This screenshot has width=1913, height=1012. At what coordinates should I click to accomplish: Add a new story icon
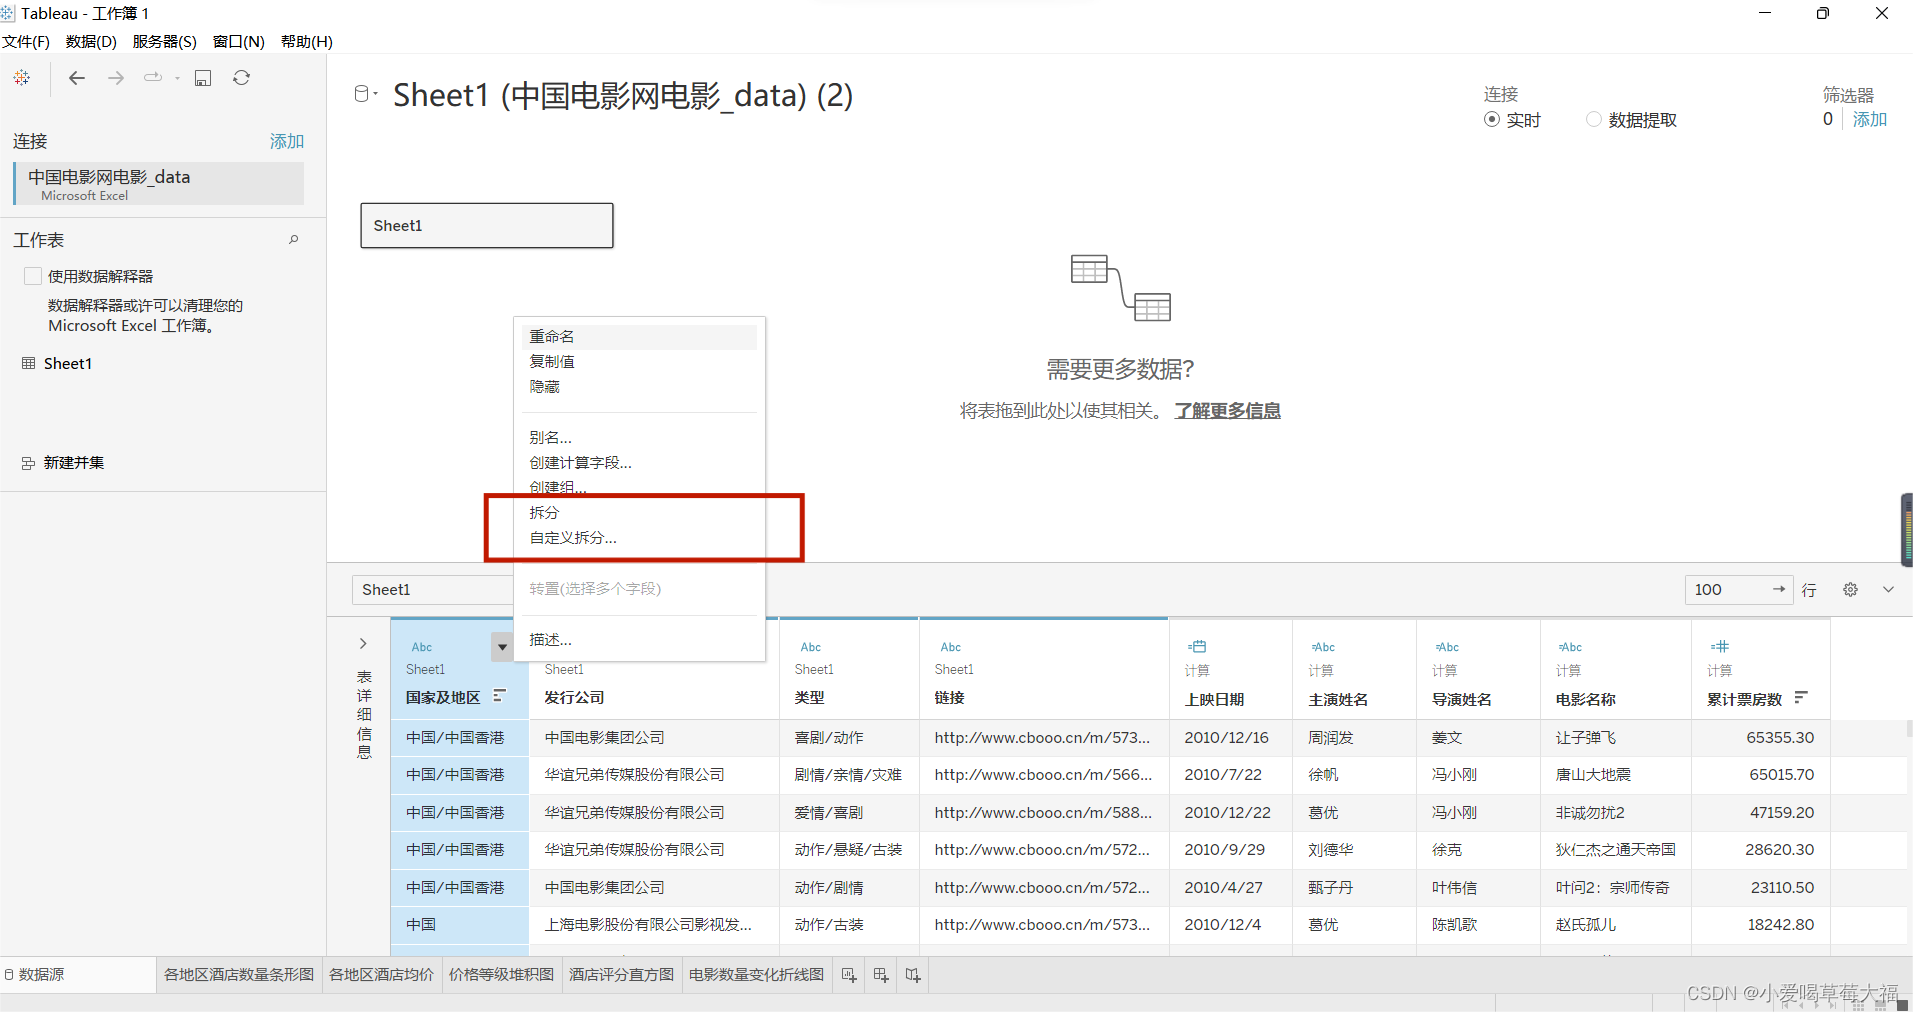tap(913, 975)
